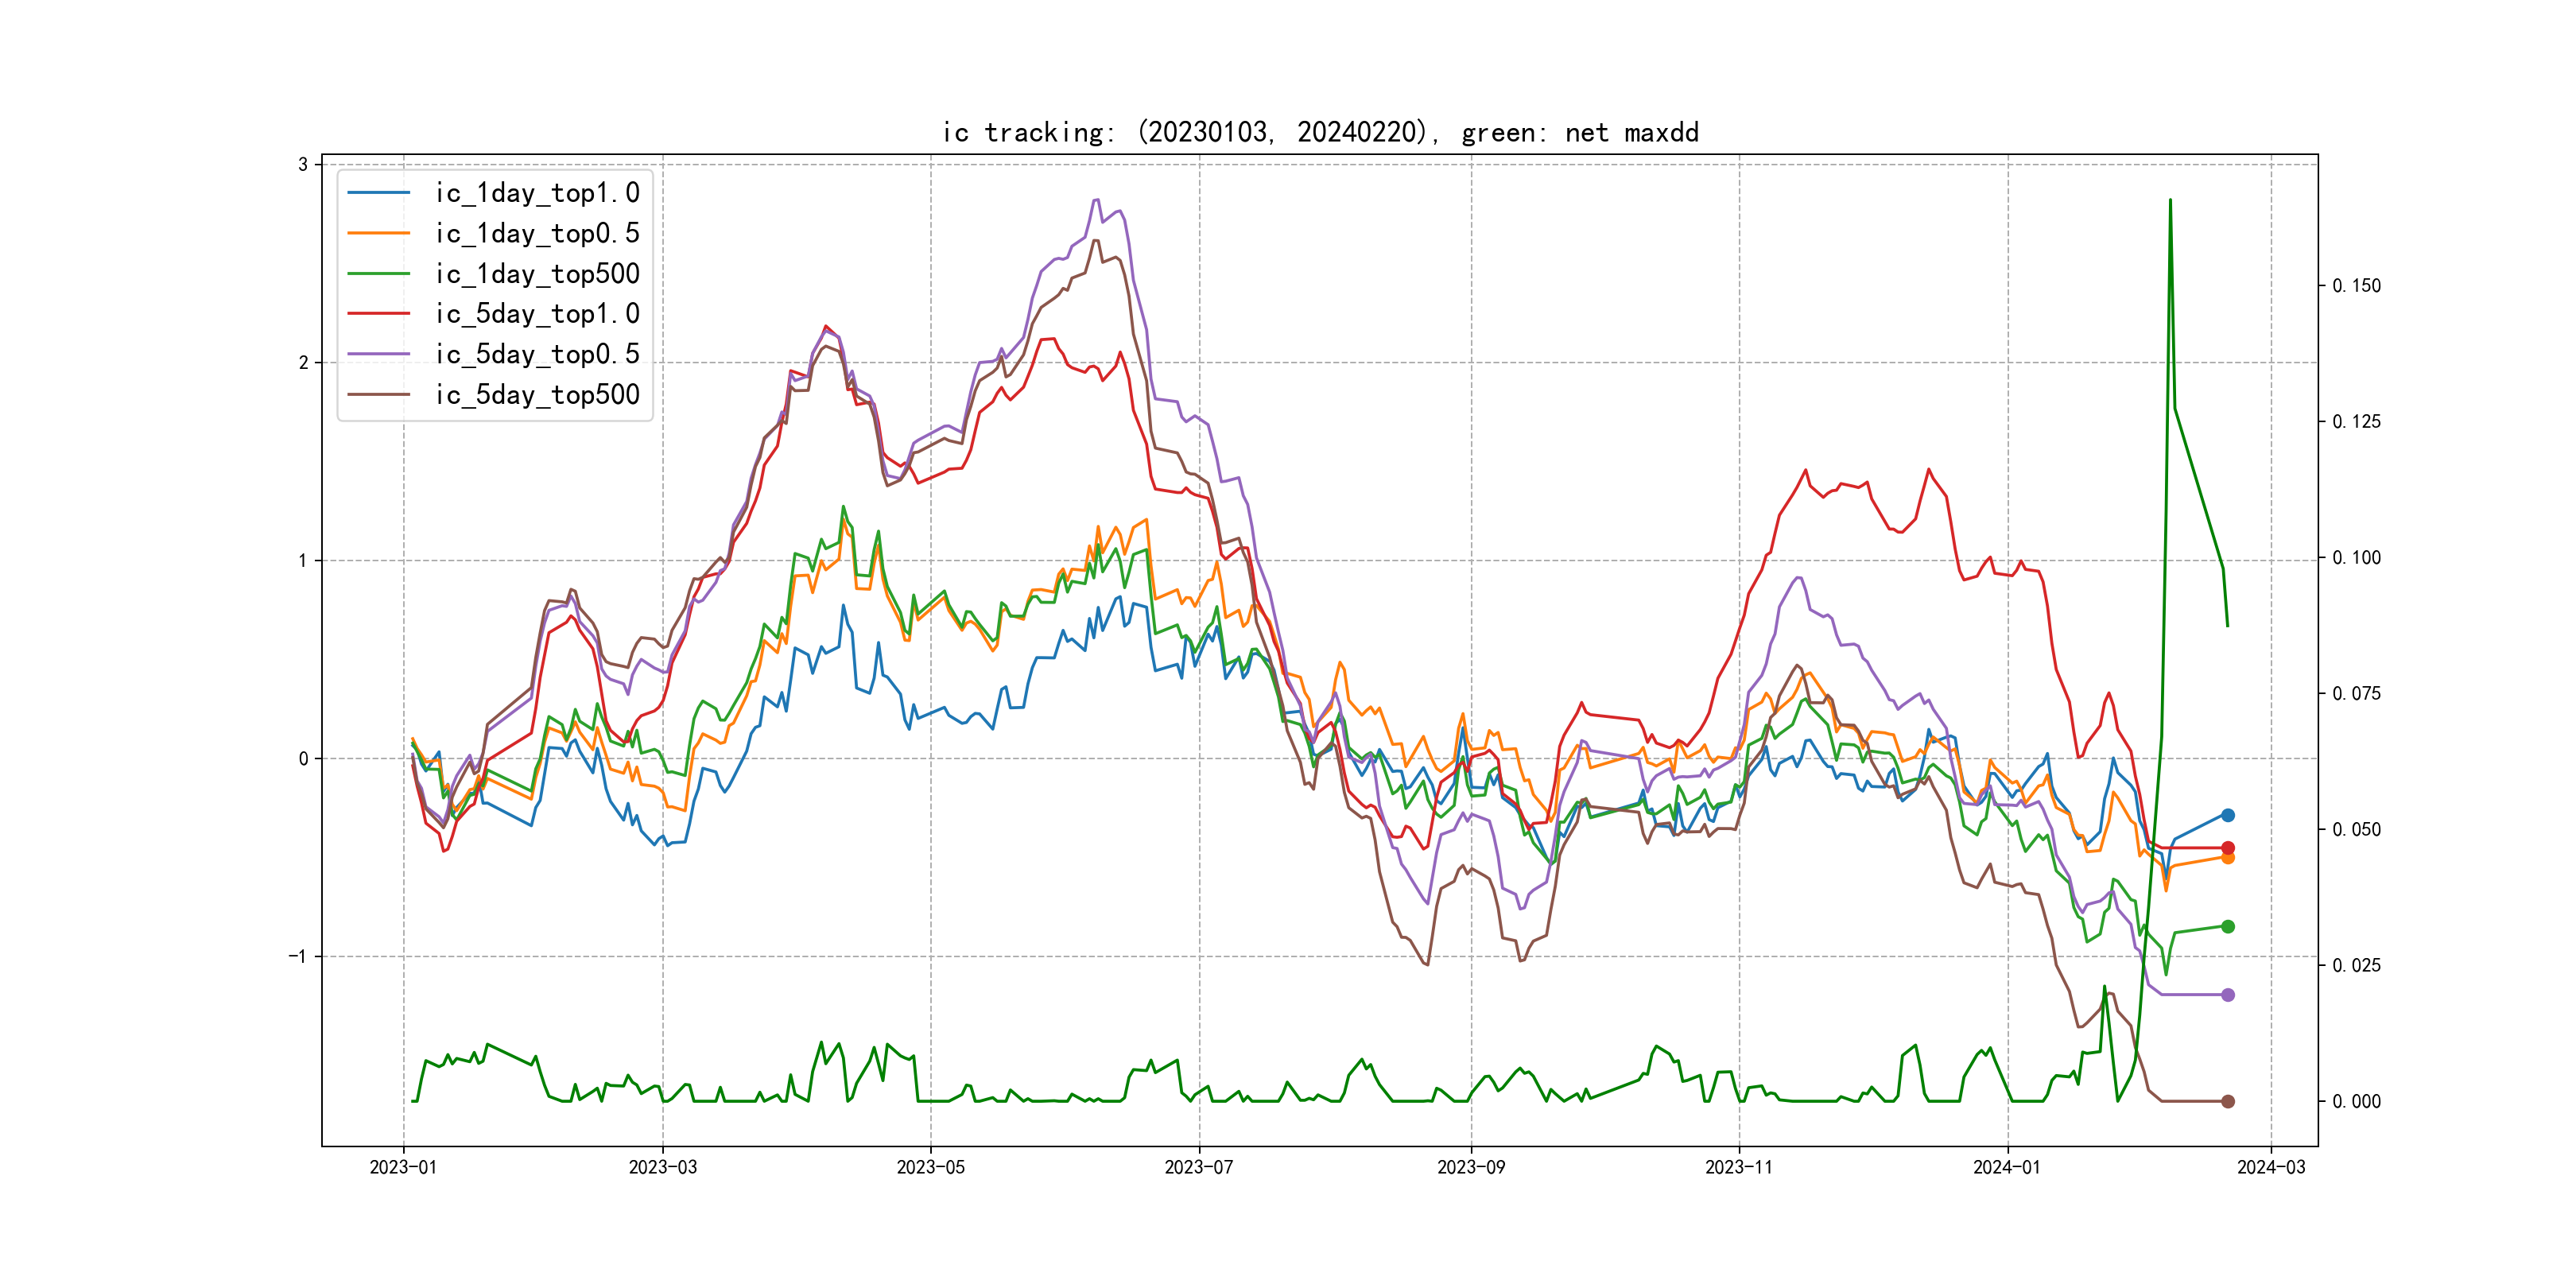Click the blue end-point marker dot
Image resolution: width=2576 pixels, height=1288 pixels.
(x=2228, y=815)
